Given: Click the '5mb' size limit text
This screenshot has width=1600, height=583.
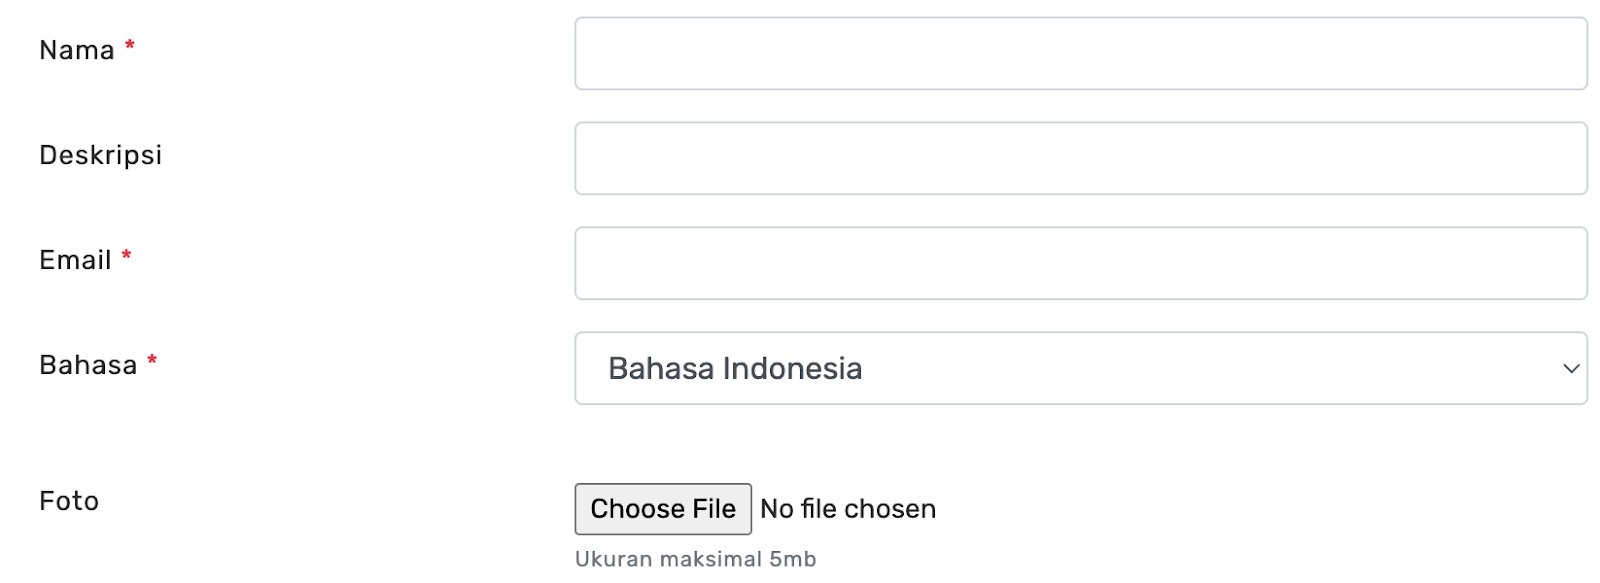Looking at the screenshot, I should tap(793, 560).
